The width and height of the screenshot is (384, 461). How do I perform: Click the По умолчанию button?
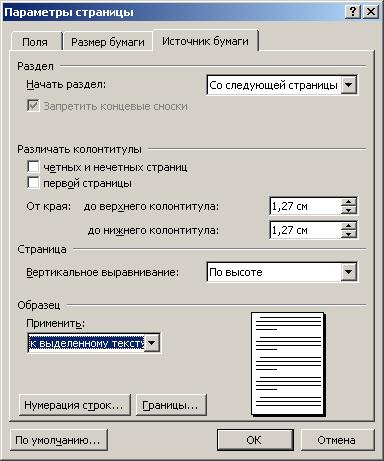click(x=58, y=440)
